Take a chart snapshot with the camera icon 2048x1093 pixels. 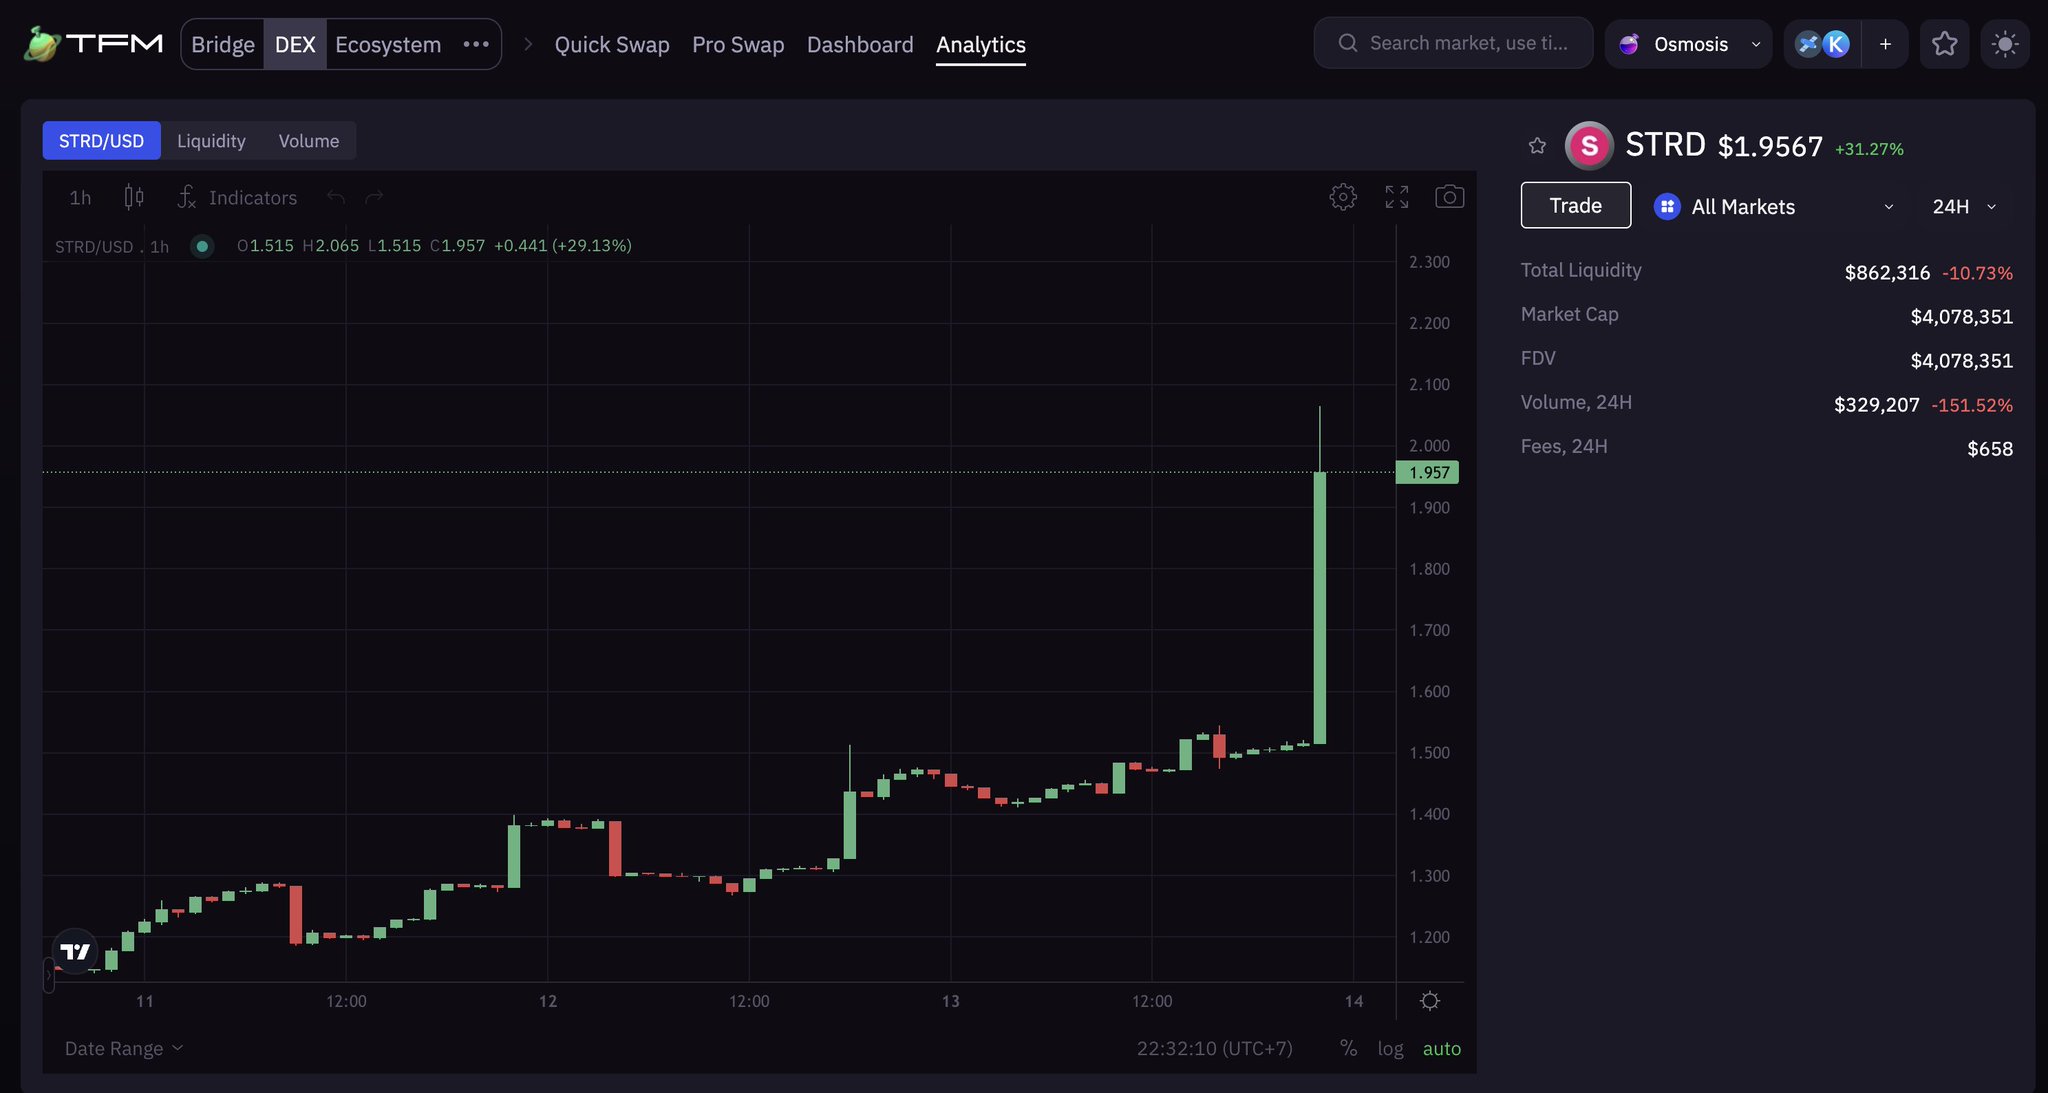click(1449, 196)
